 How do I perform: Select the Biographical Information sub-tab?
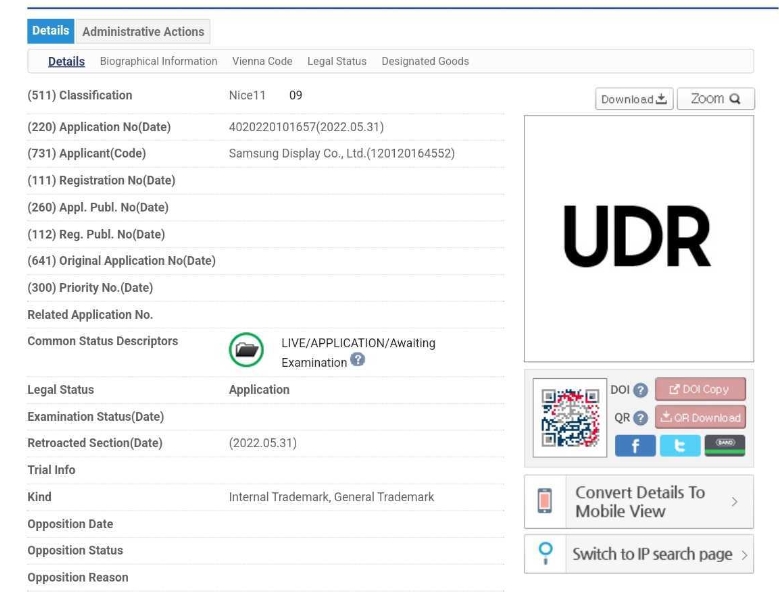click(158, 62)
